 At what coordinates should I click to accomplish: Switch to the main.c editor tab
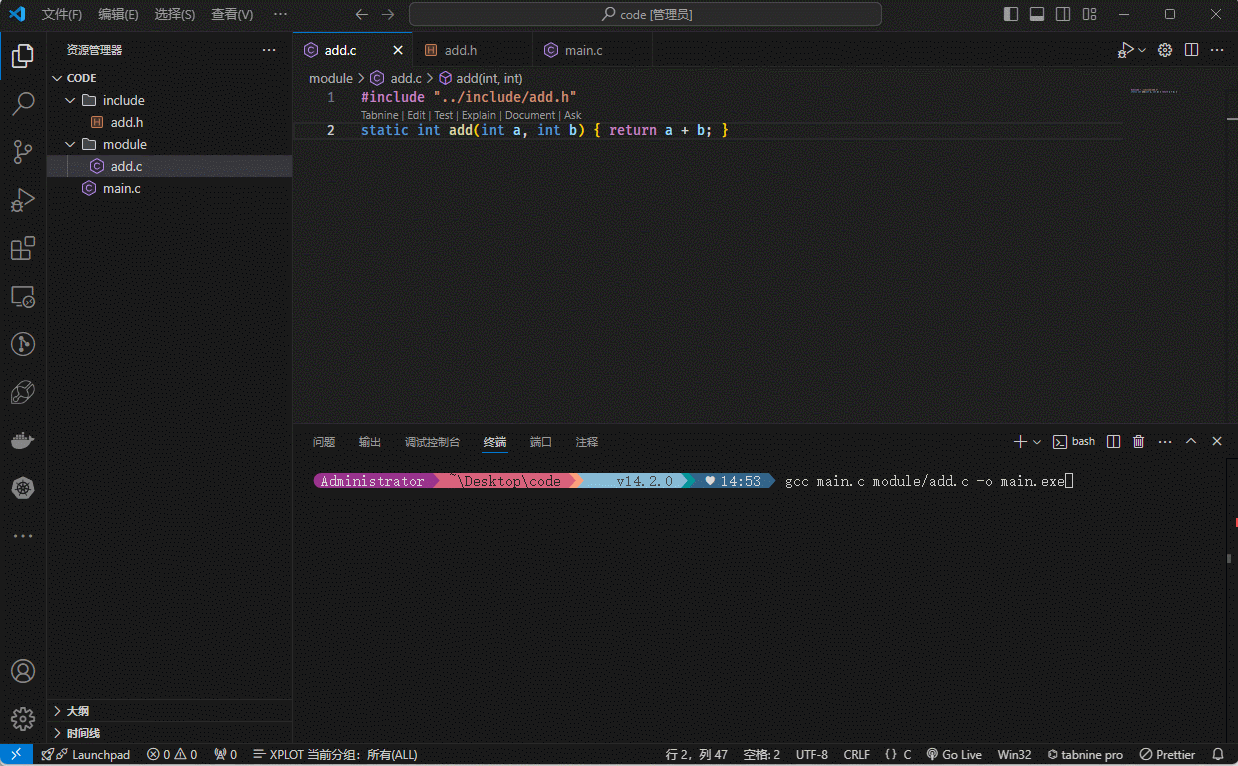pyautogui.click(x=583, y=50)
